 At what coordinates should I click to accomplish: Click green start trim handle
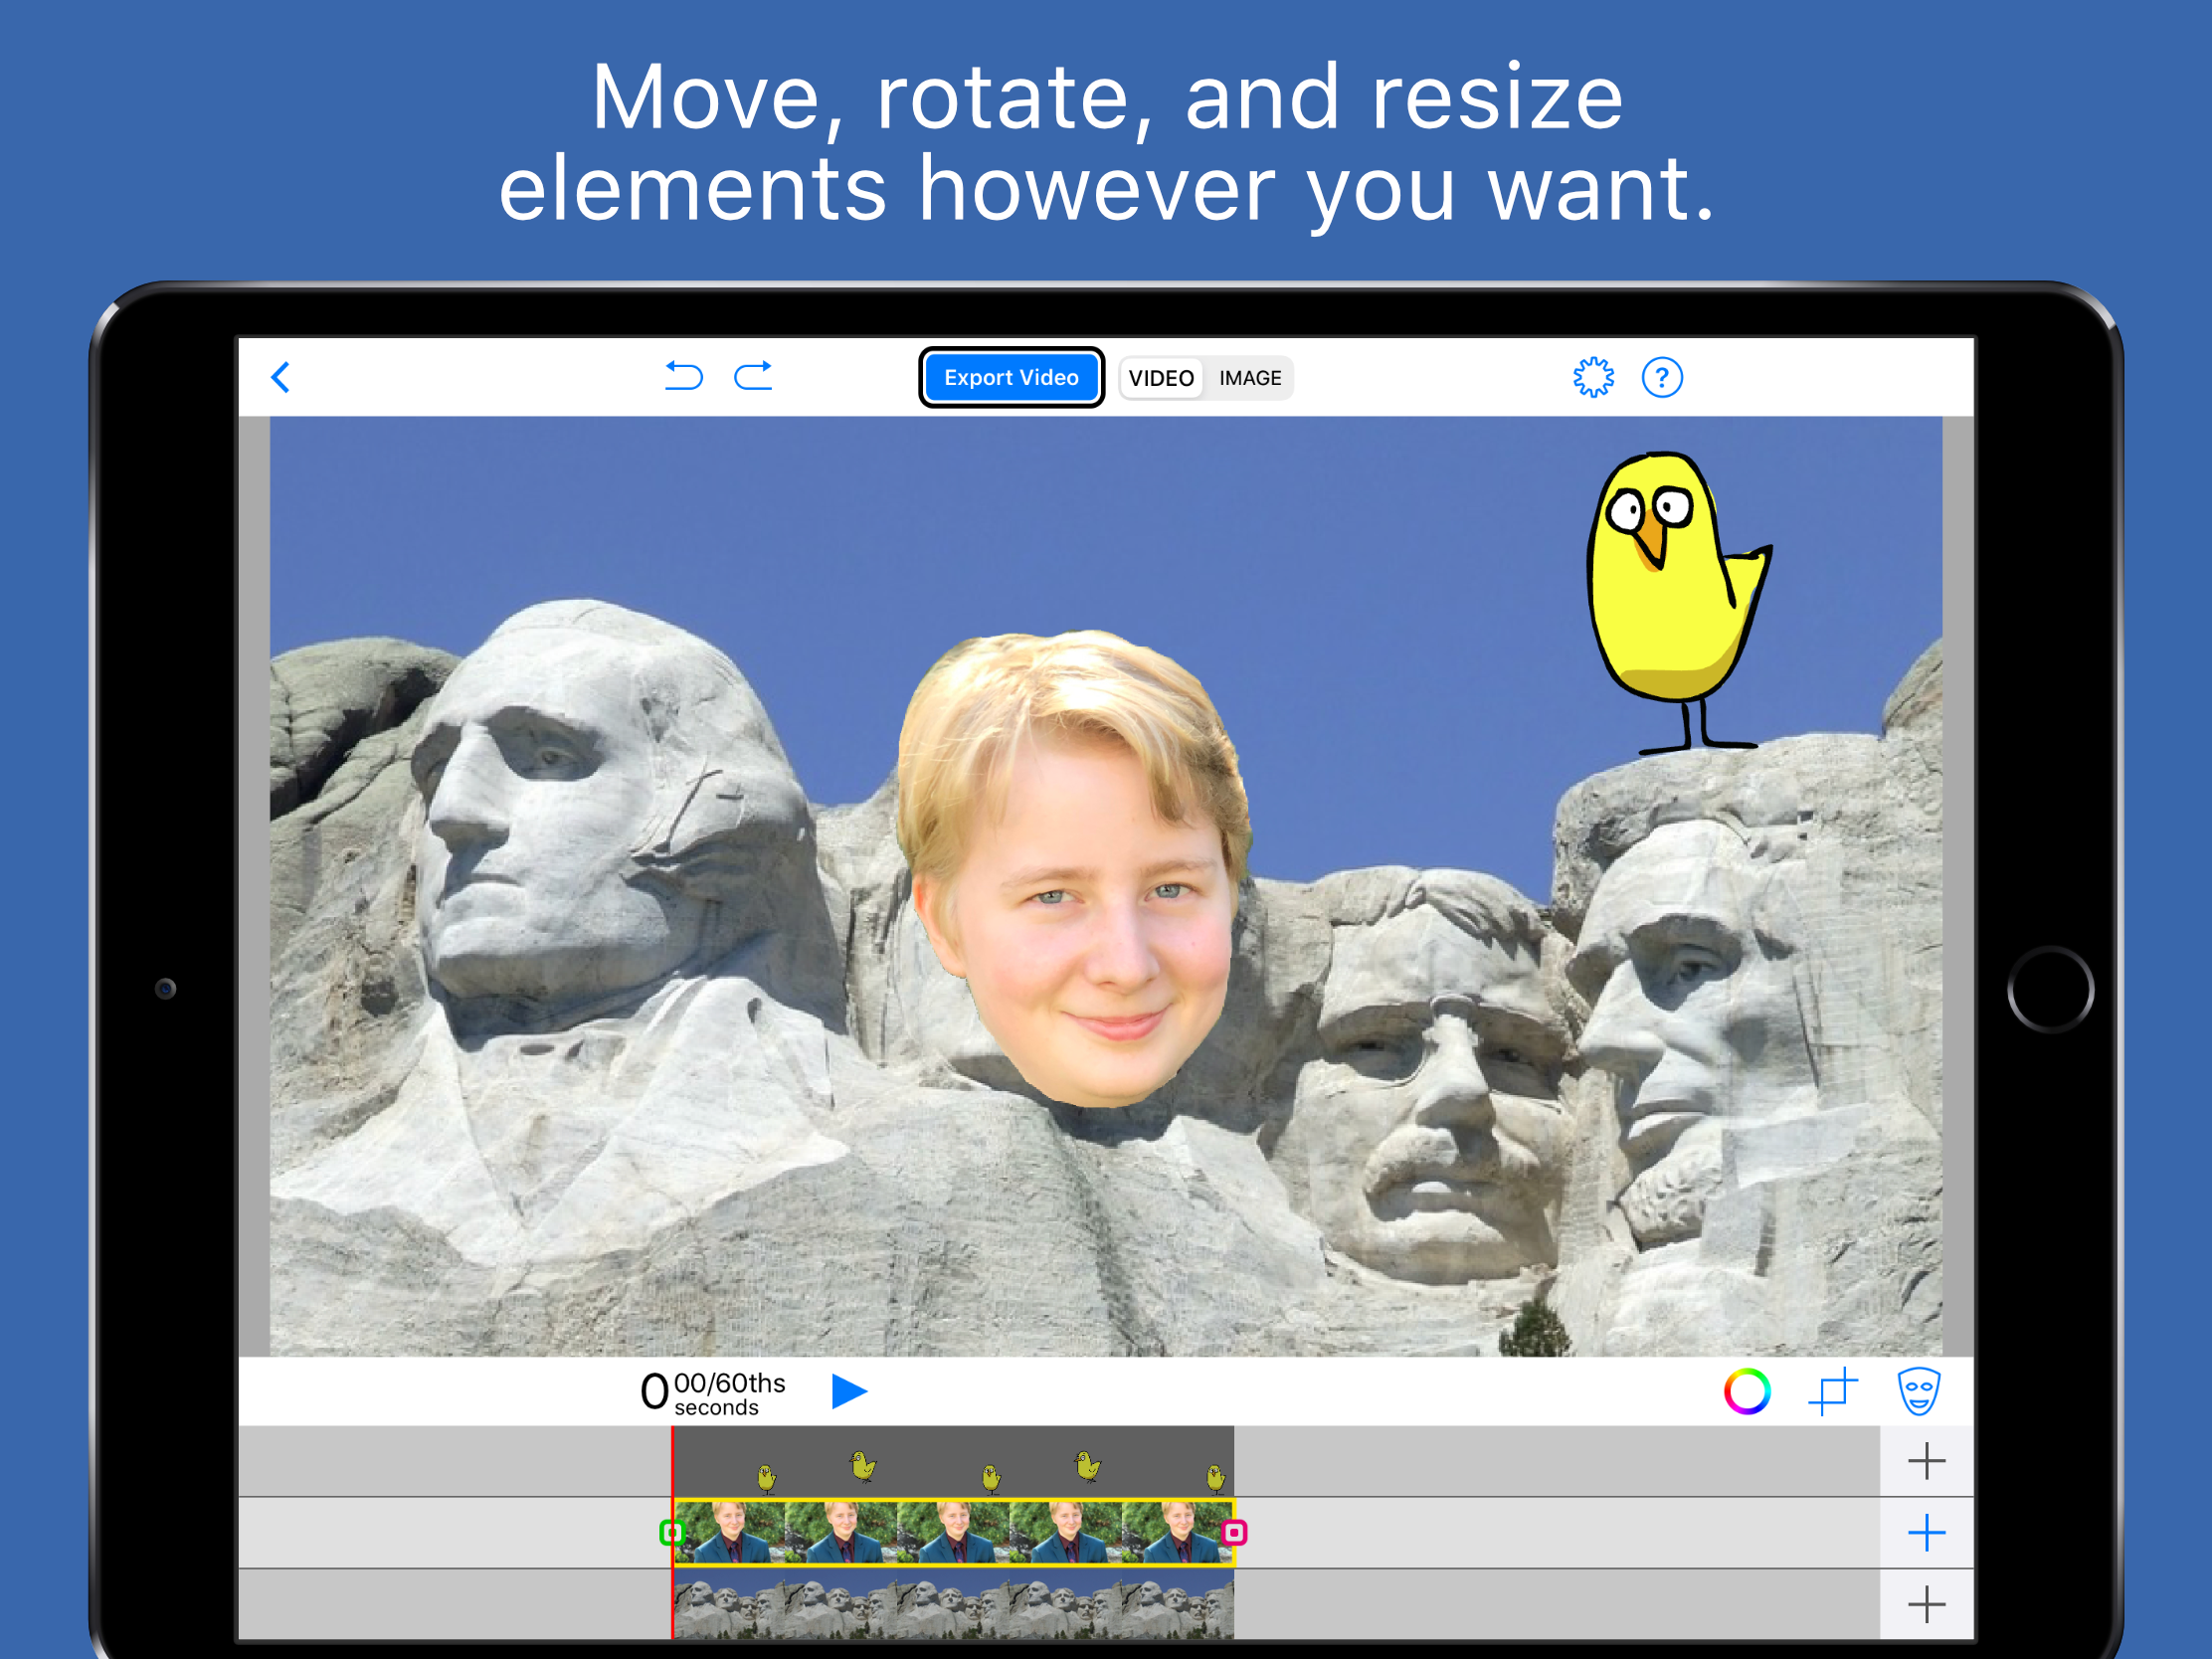pos(672,1532)
